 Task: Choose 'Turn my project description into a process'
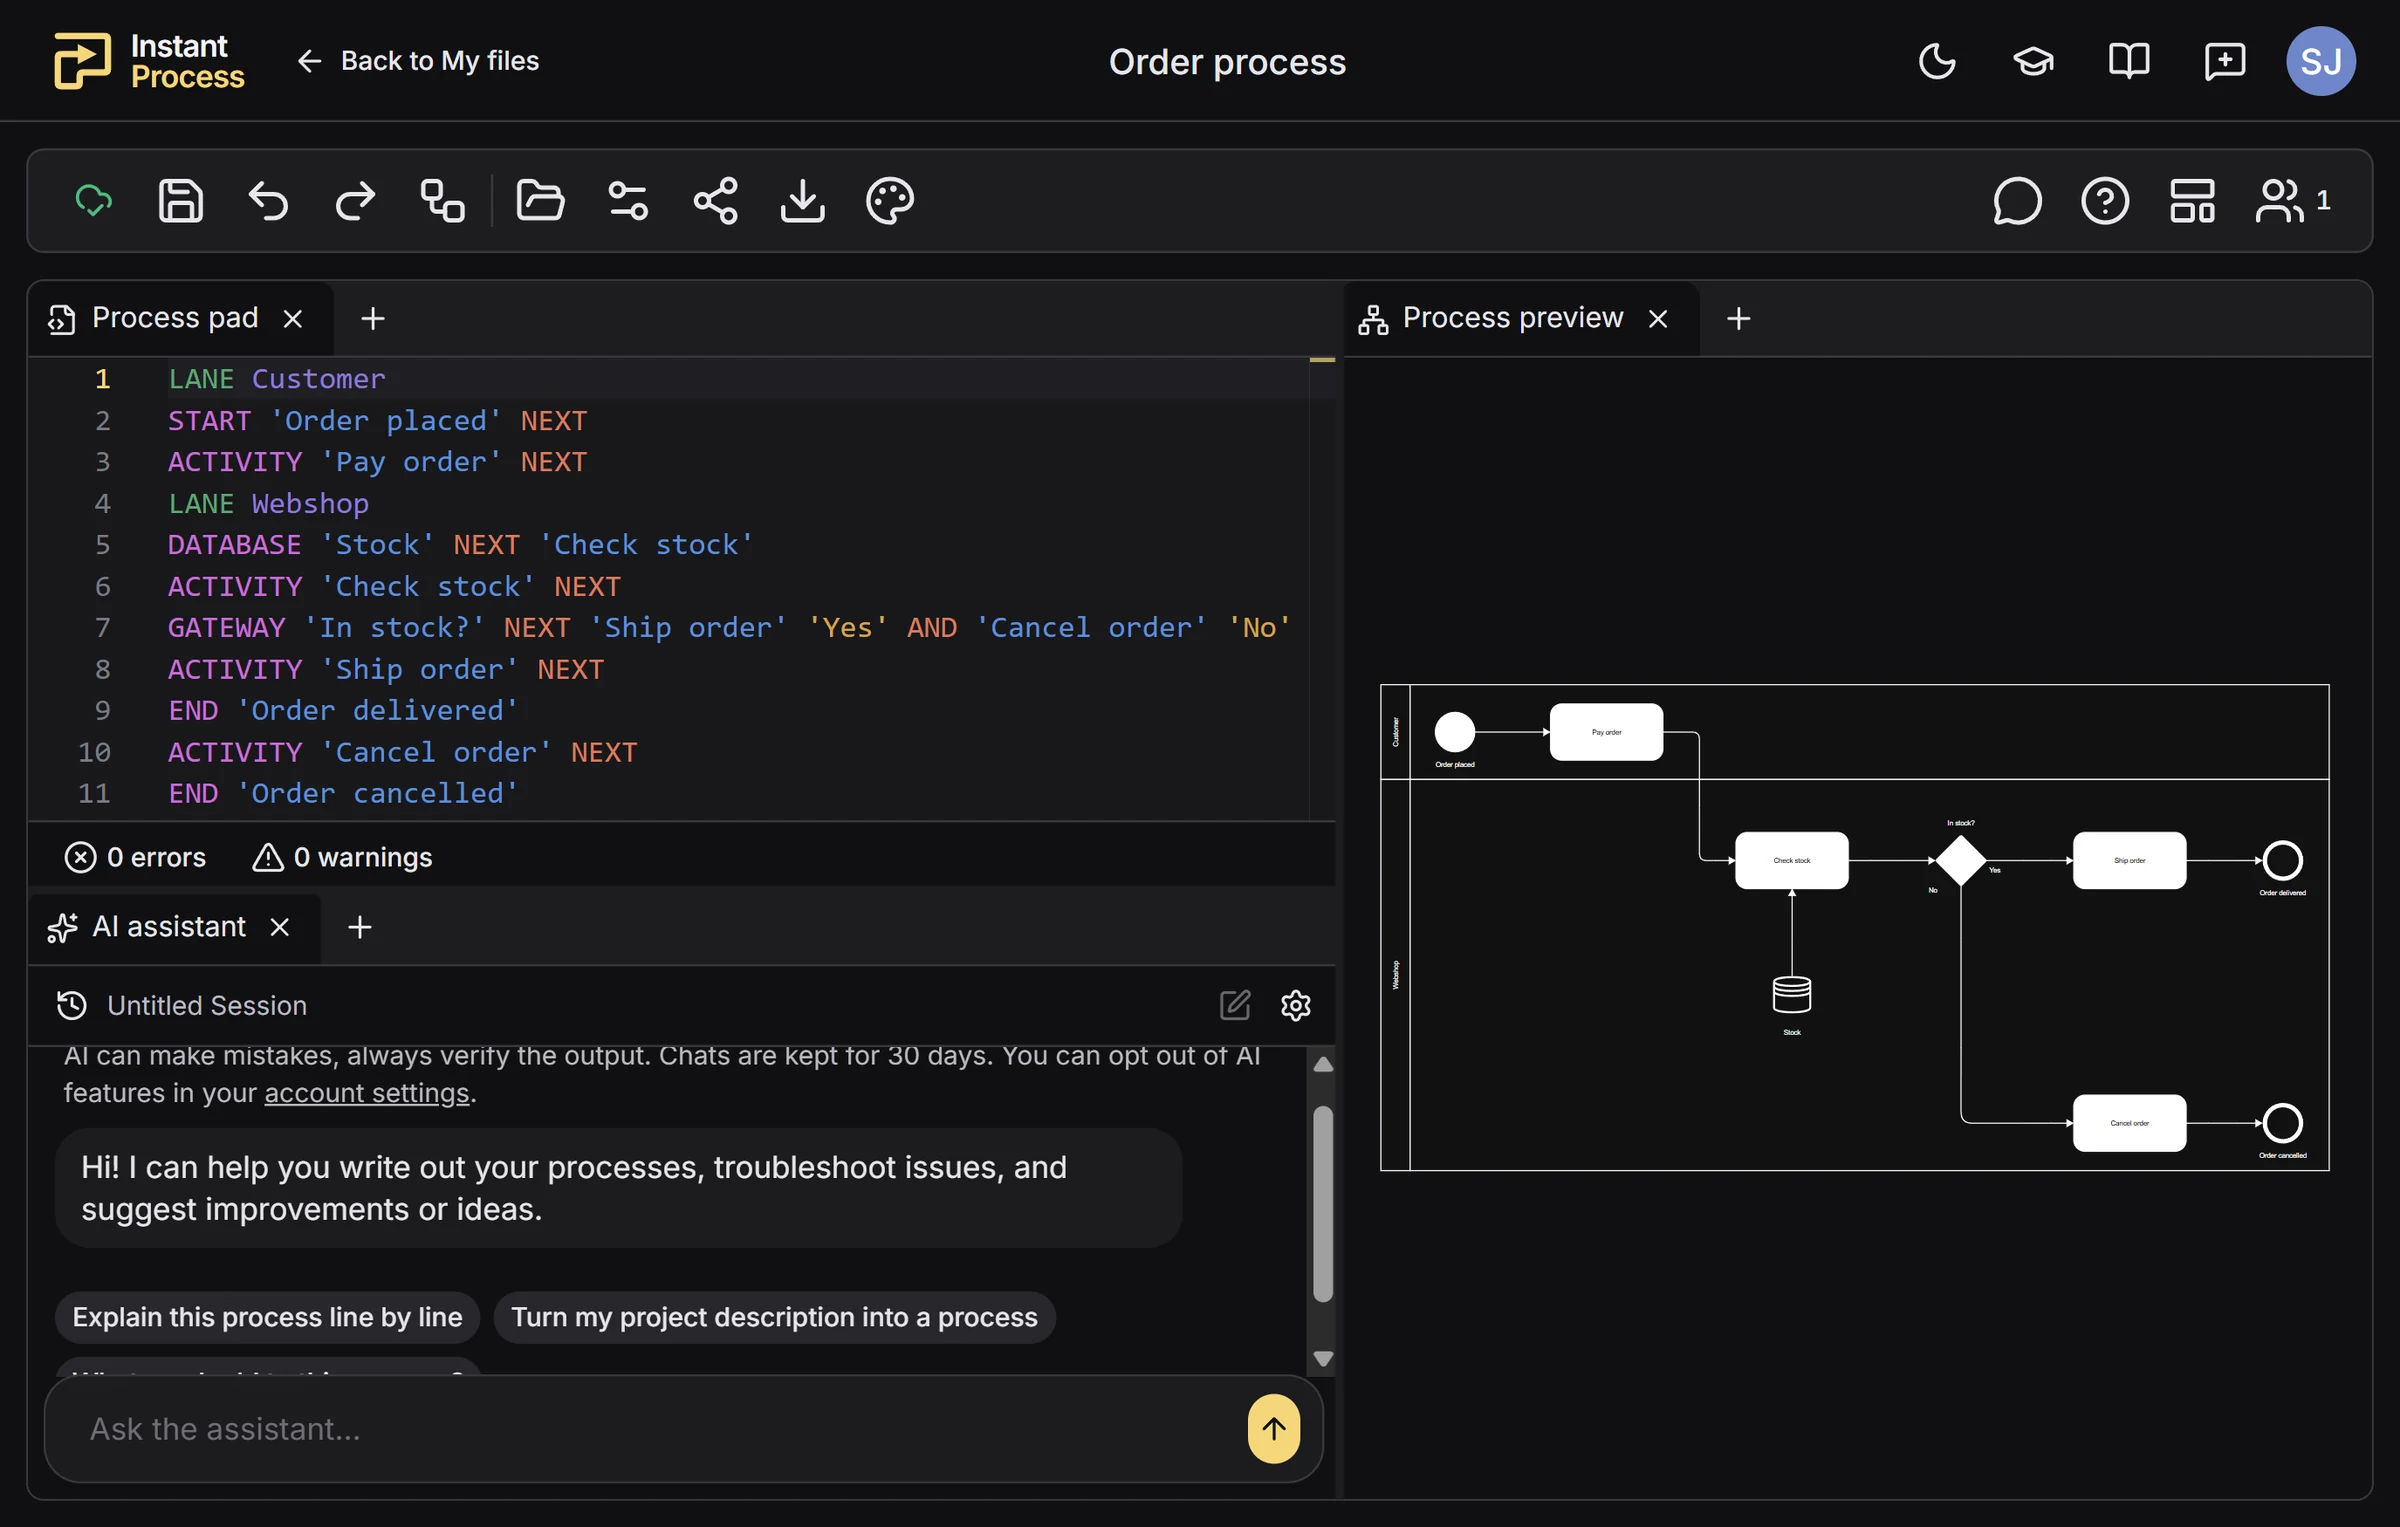(x=775, y=1317)
